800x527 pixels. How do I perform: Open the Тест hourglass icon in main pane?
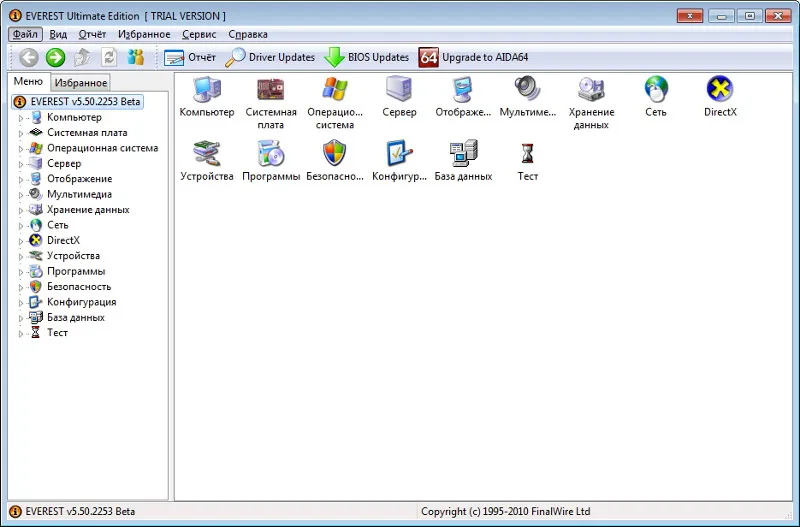527,161
